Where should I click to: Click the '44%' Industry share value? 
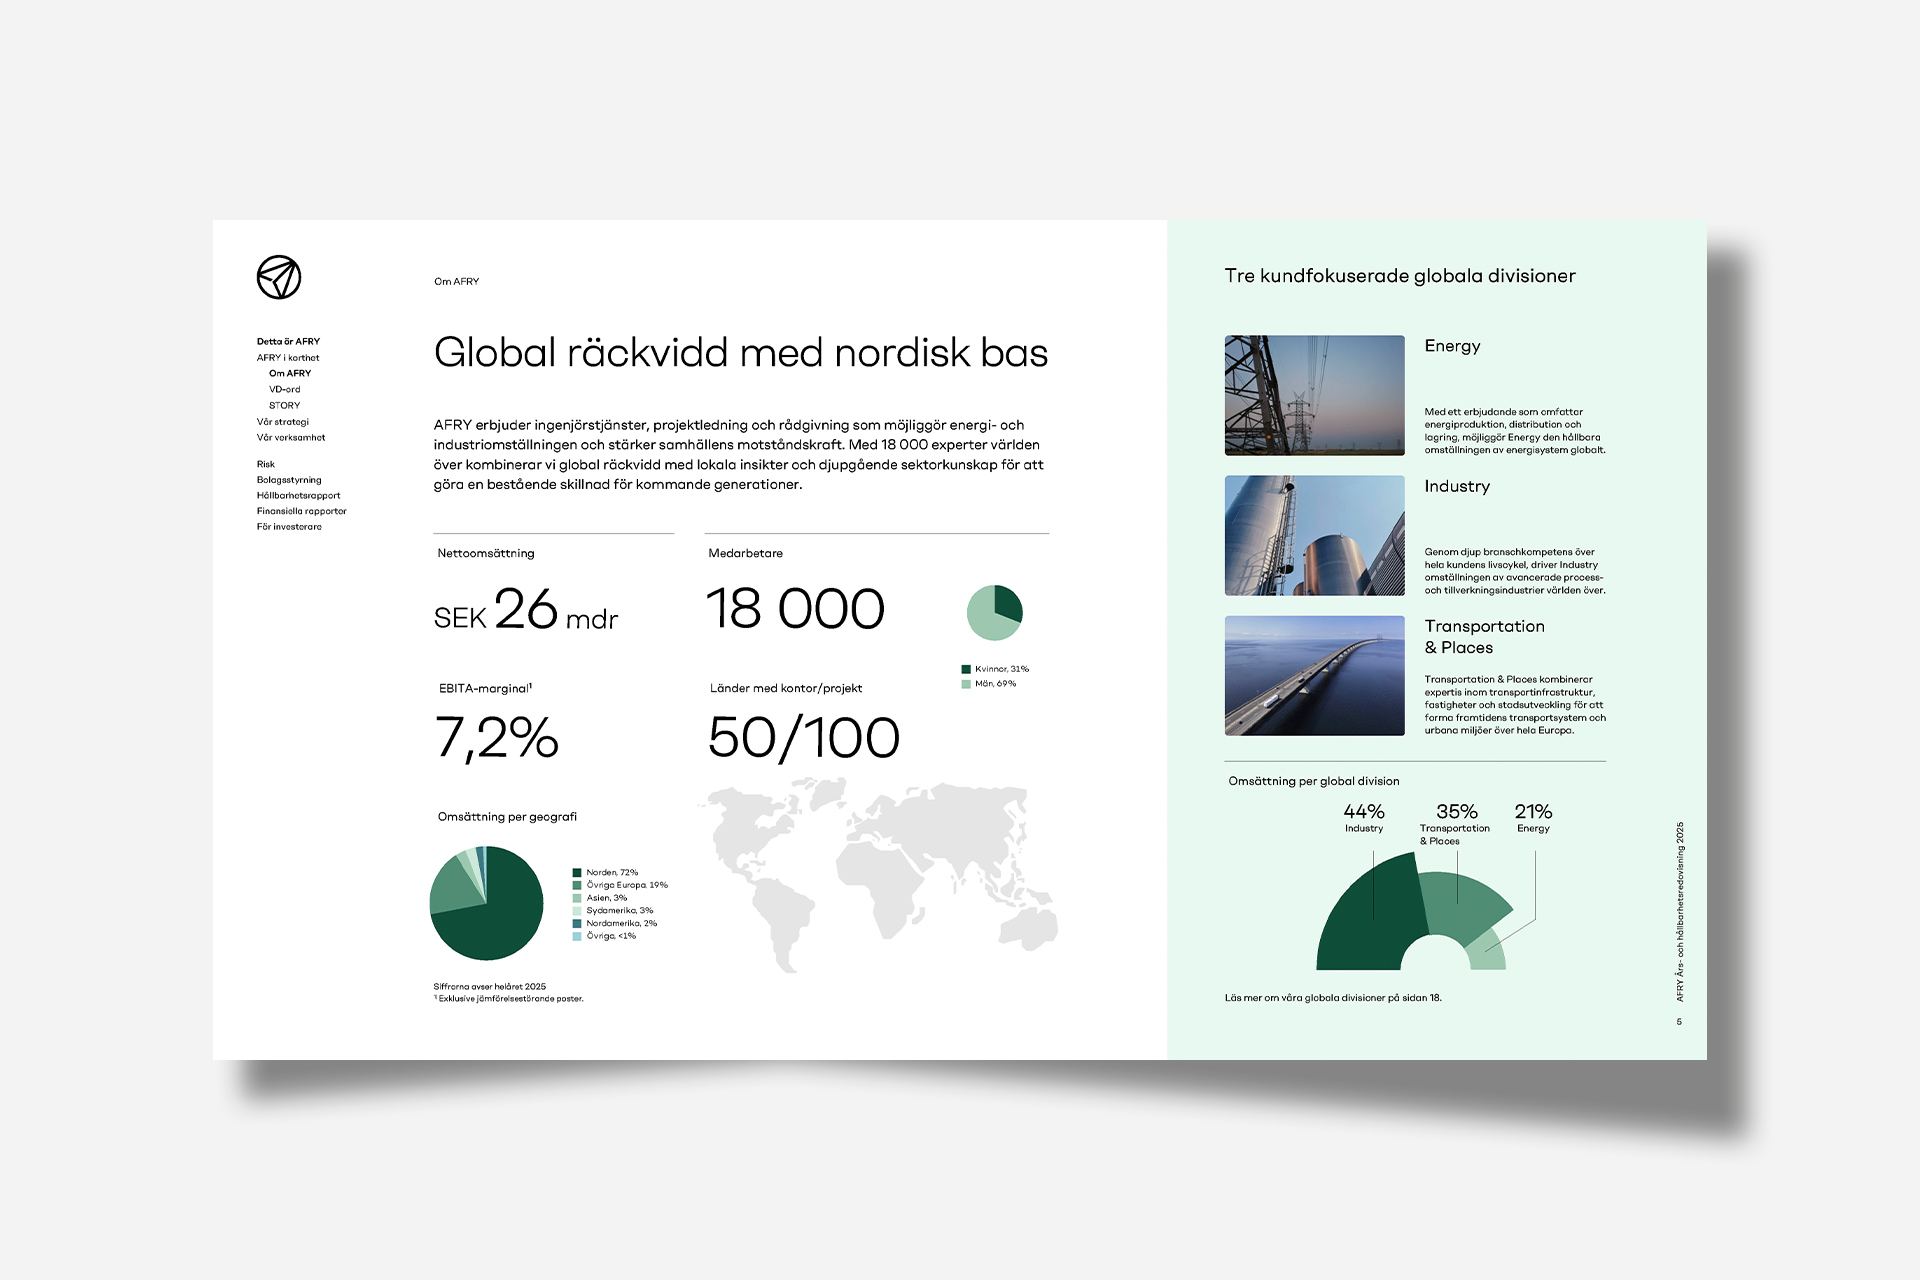pyautogui.click(x=1364, y=812)
